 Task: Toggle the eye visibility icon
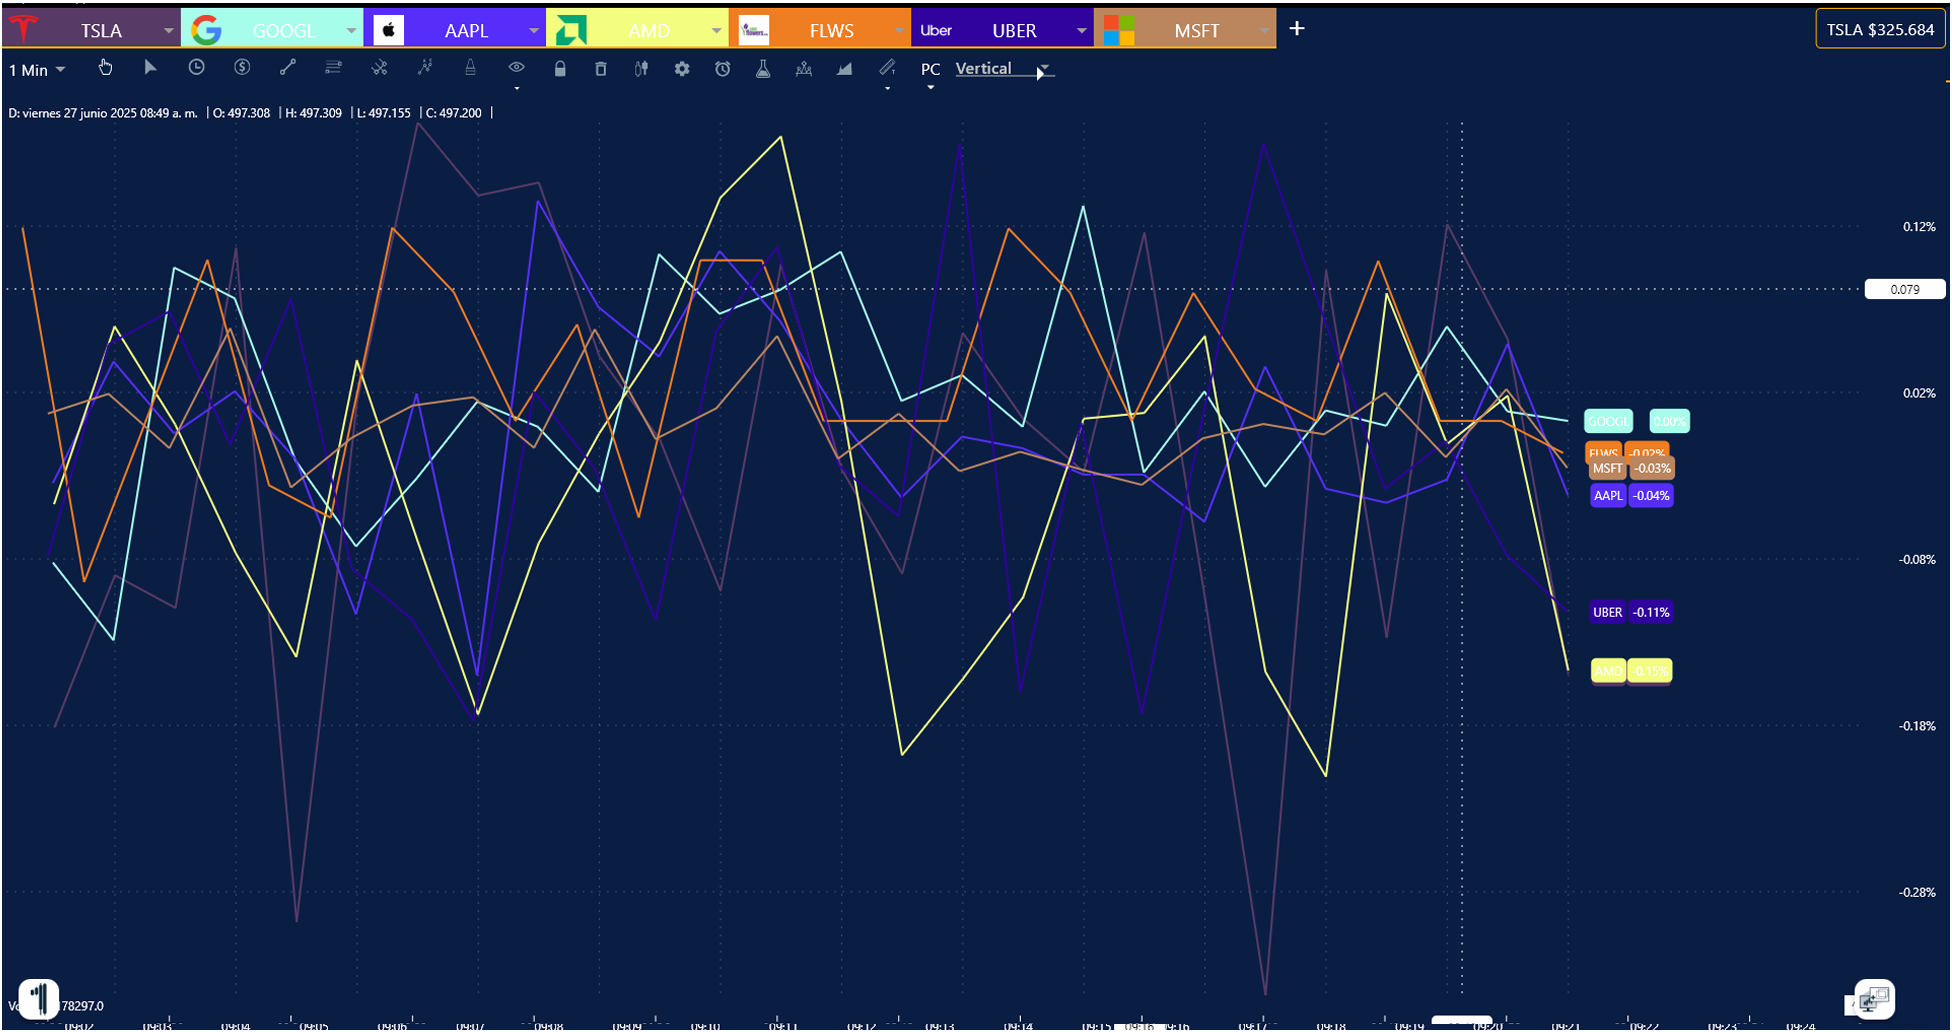pyautogui.click(x=516, y=68)
